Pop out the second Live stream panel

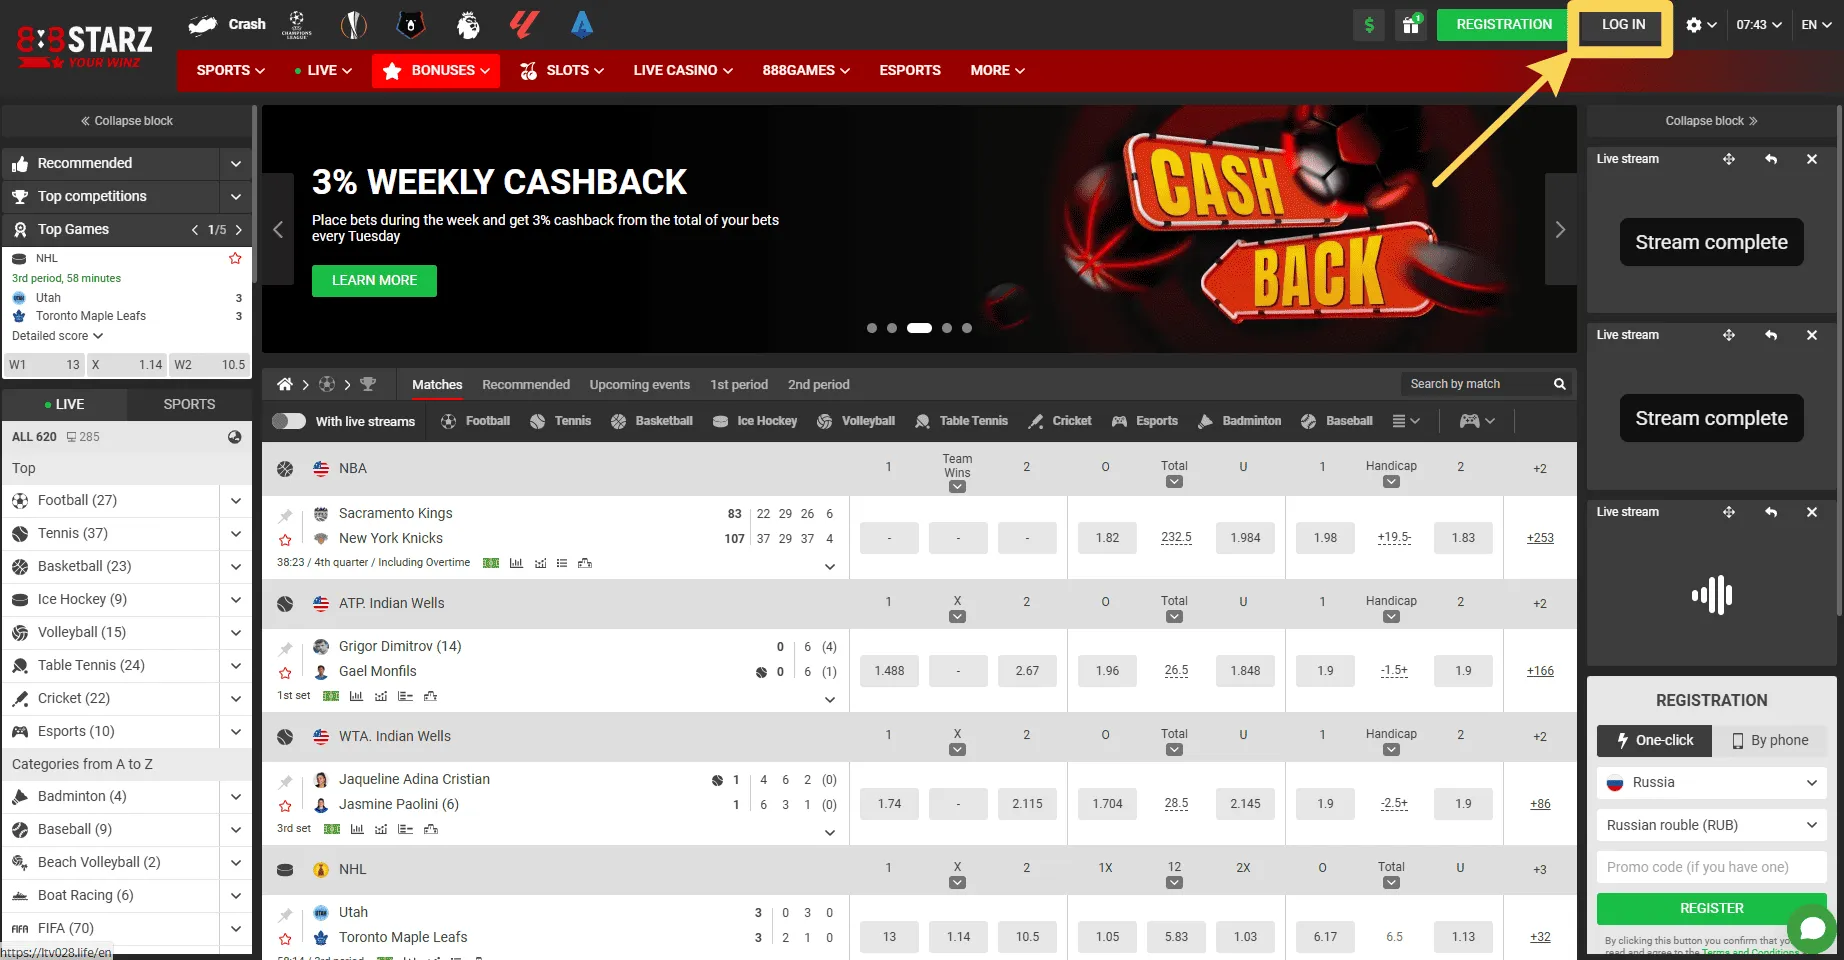[x=1771, y=335]
